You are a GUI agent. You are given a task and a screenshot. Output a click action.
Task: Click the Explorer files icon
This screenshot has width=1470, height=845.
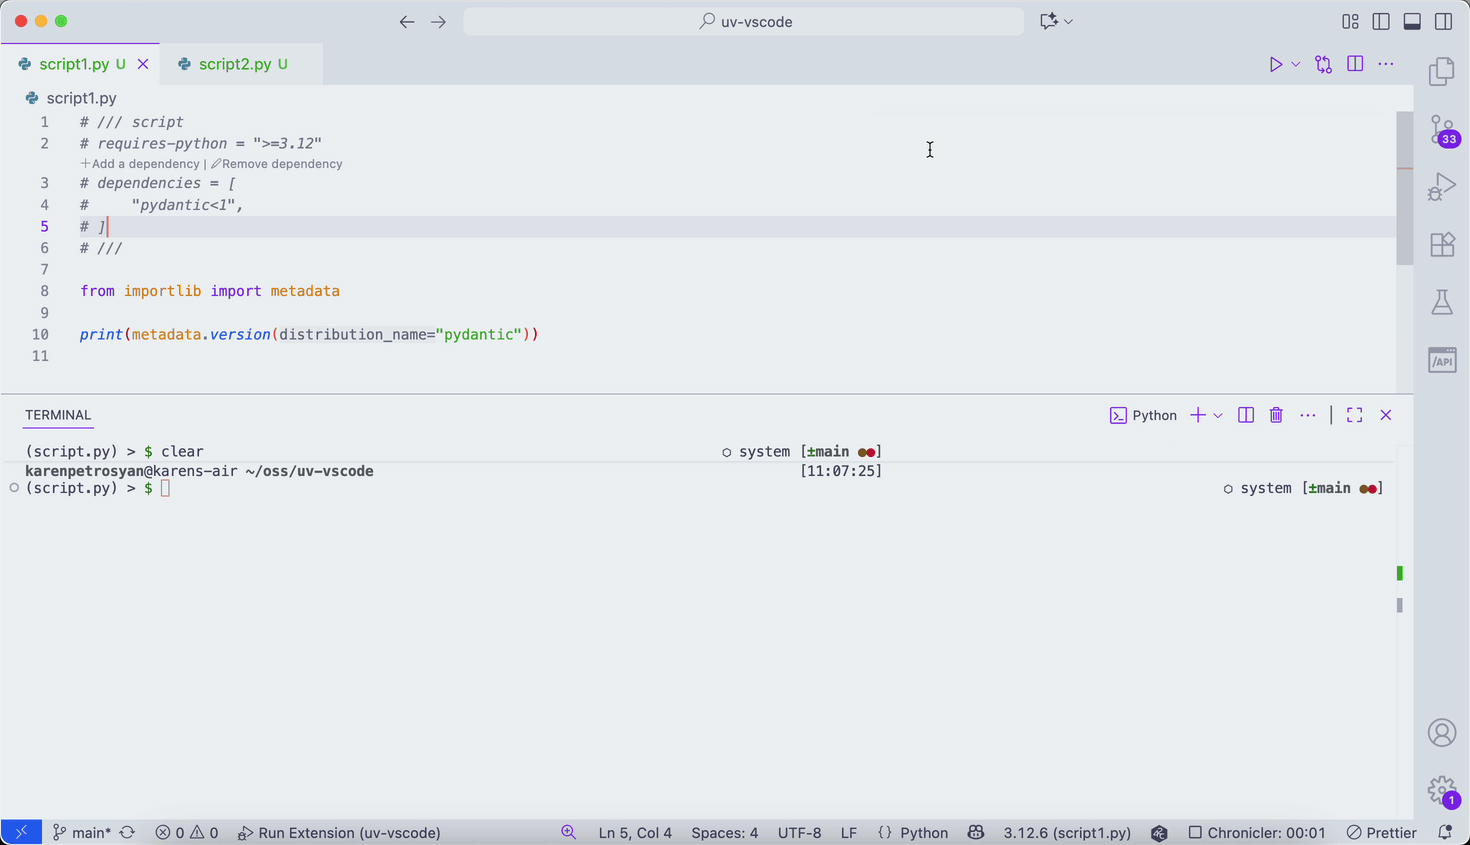(x=1442, y=72)
